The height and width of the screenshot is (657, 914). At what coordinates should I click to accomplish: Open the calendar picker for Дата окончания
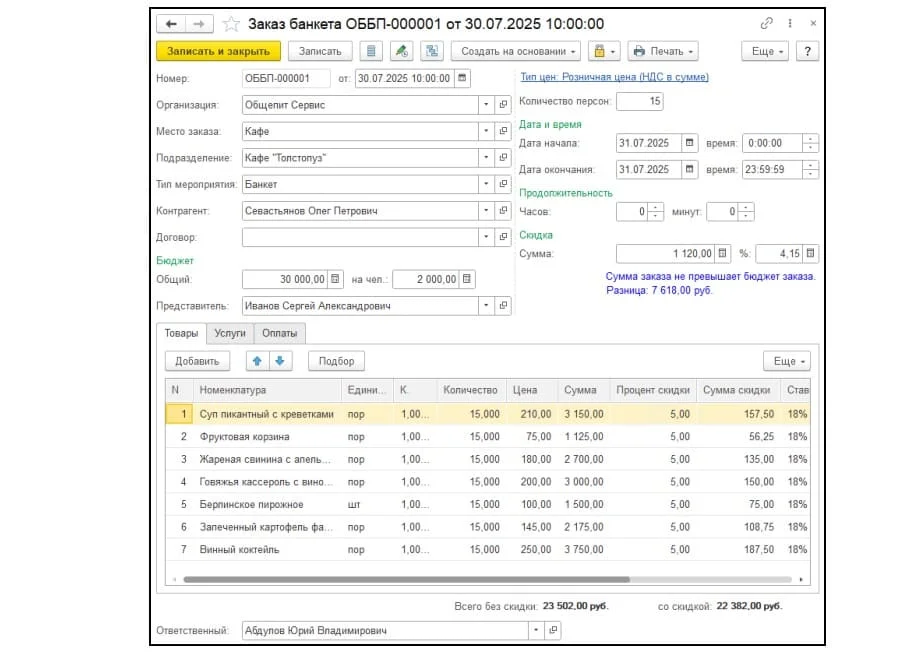[x=690, y=170]
